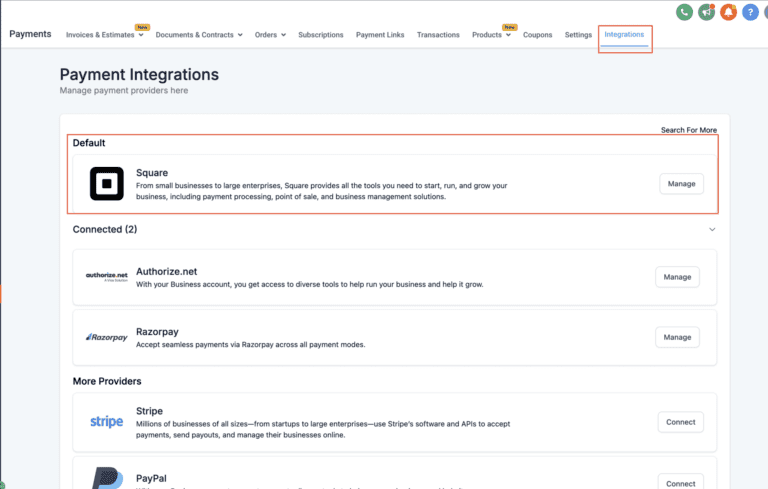Click the Default section label

tap(89, 143)
